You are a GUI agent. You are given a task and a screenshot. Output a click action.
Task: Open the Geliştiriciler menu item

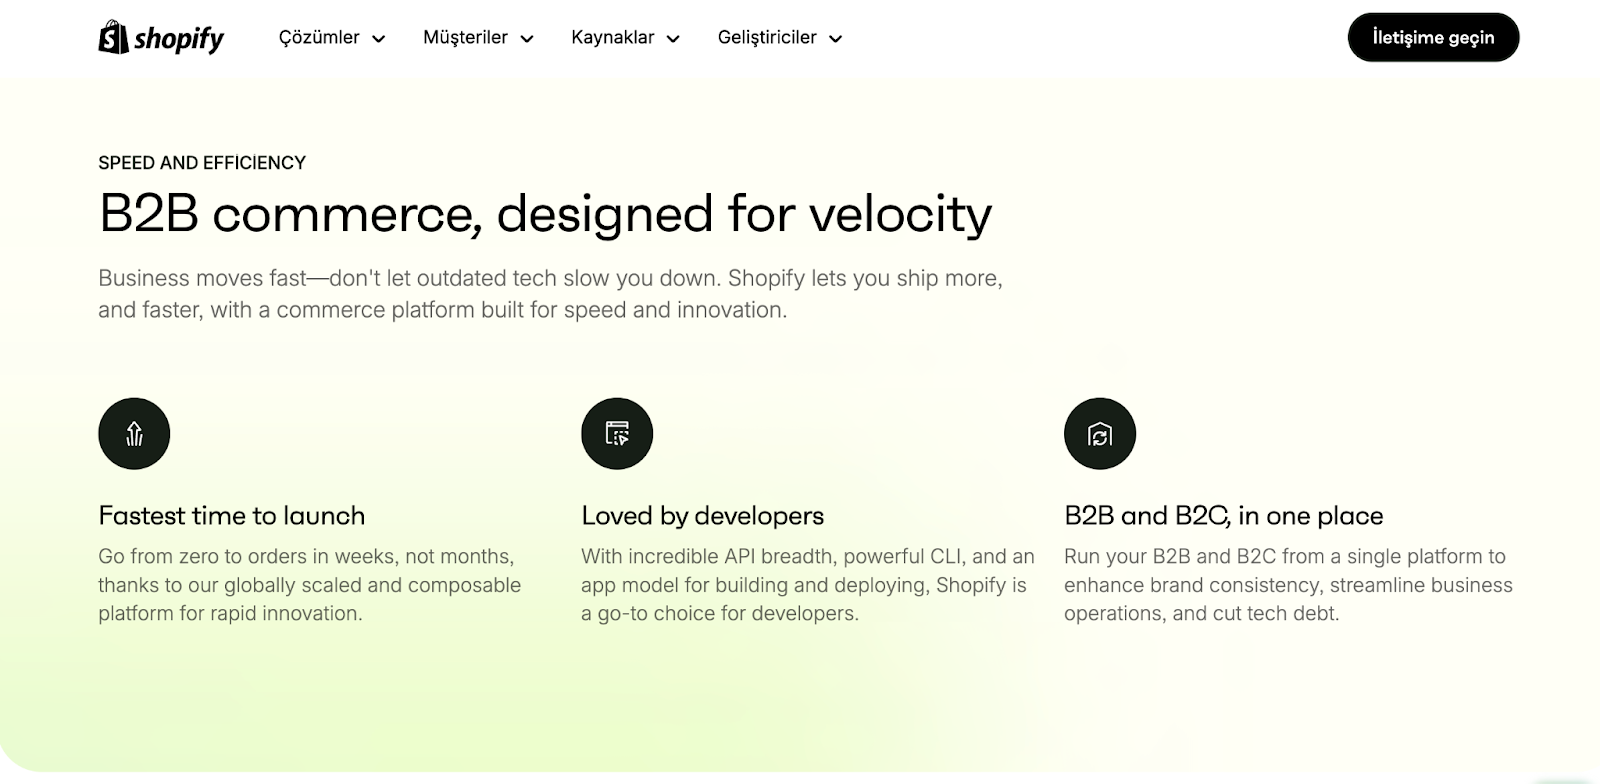coord(778,37)
